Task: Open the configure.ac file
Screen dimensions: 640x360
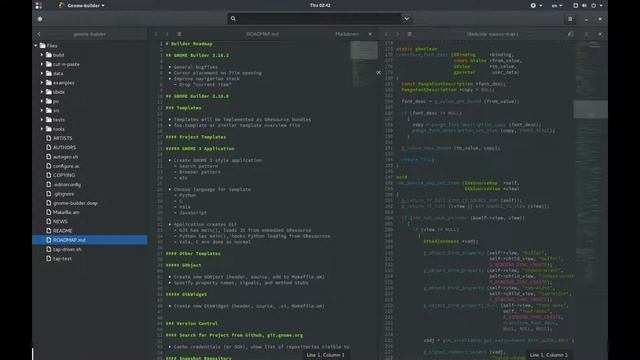Action: [x=66, y=166]
